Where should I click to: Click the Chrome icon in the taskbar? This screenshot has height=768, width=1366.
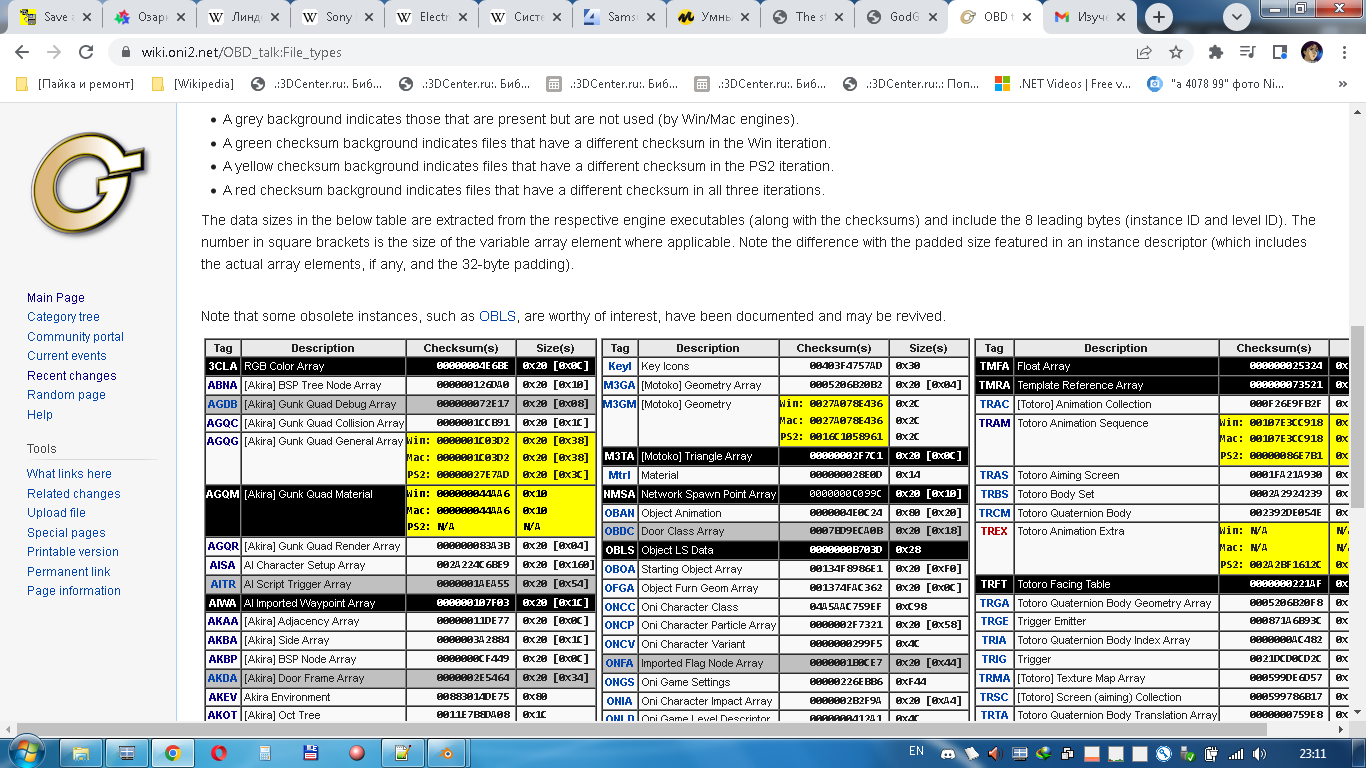point(173,752)
